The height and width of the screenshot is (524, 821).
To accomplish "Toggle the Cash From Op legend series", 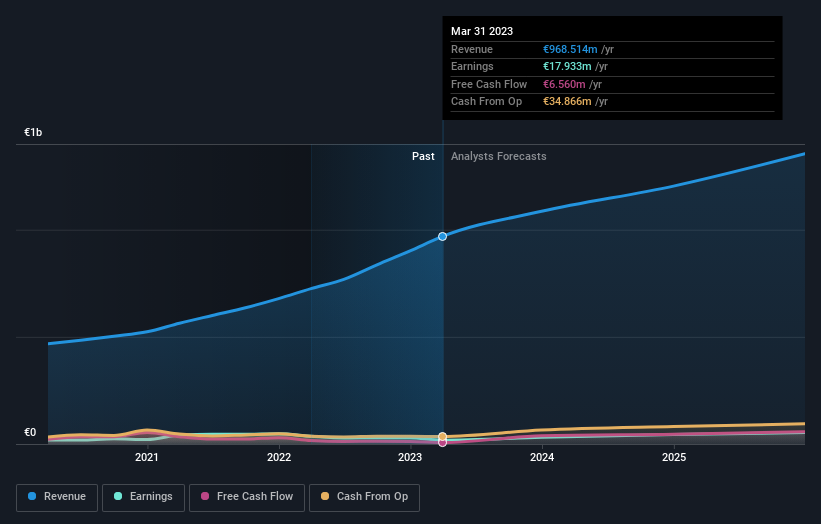I will (364, 497).
